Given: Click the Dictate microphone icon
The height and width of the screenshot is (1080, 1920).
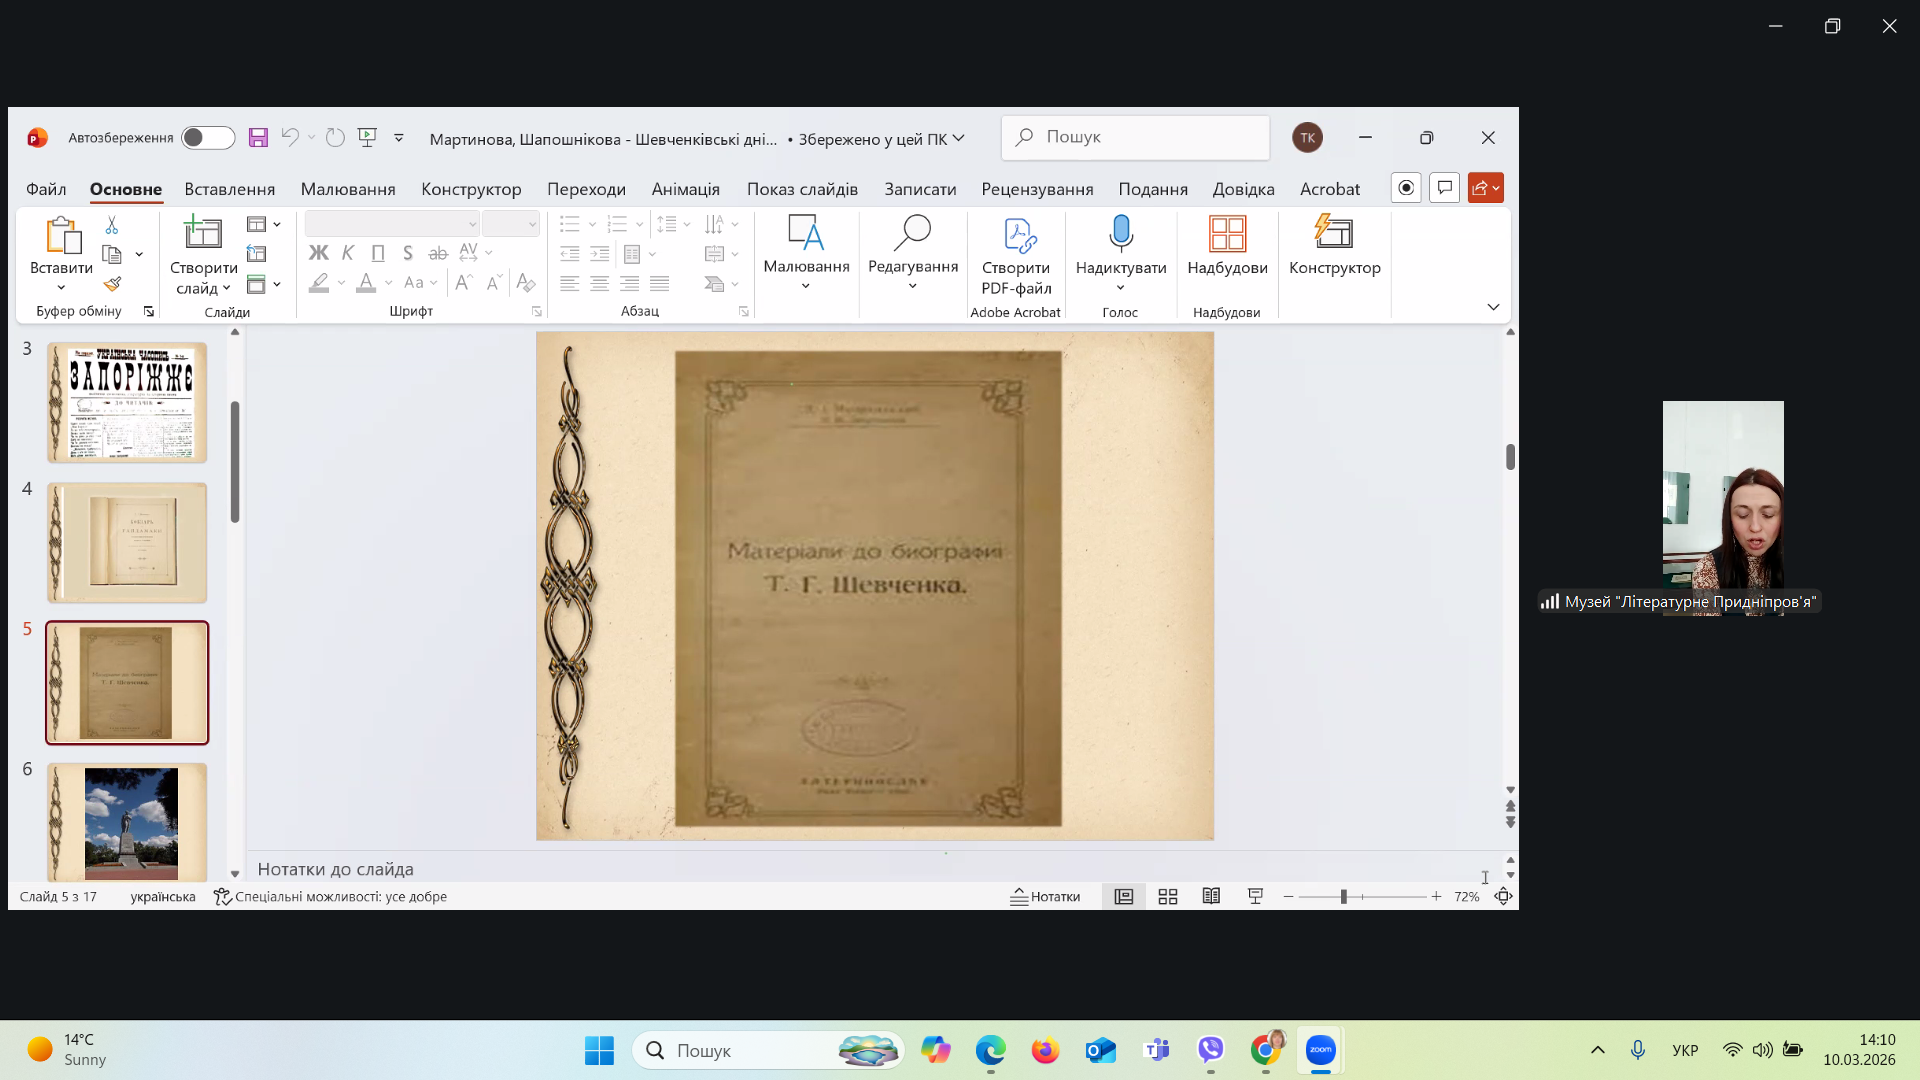Looking at the screenshot, I should coord(1120,234).
